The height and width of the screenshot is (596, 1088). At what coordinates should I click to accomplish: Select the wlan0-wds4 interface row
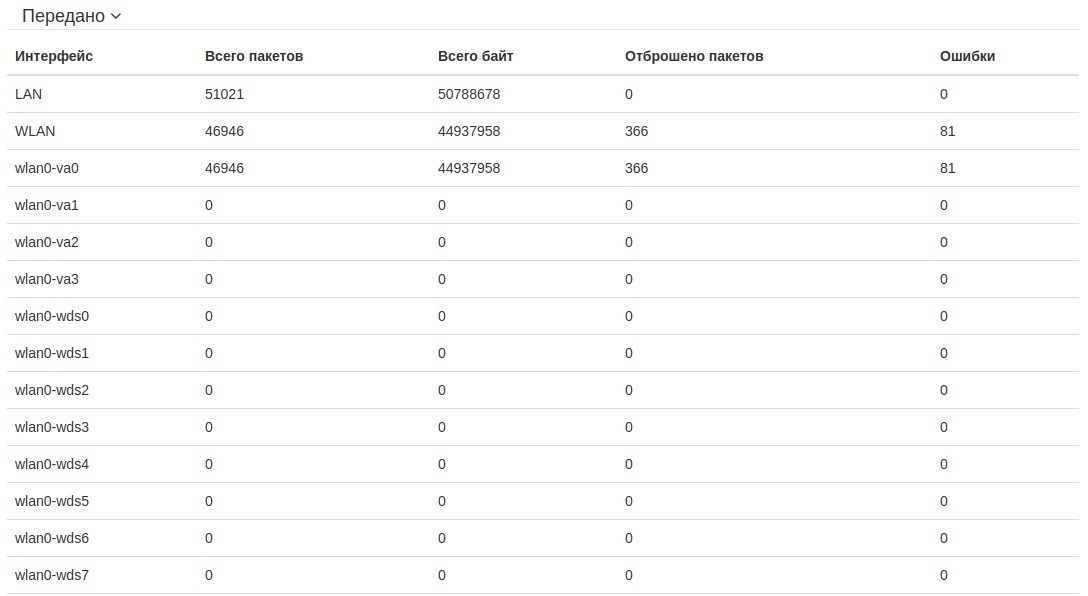click(52, 464)
